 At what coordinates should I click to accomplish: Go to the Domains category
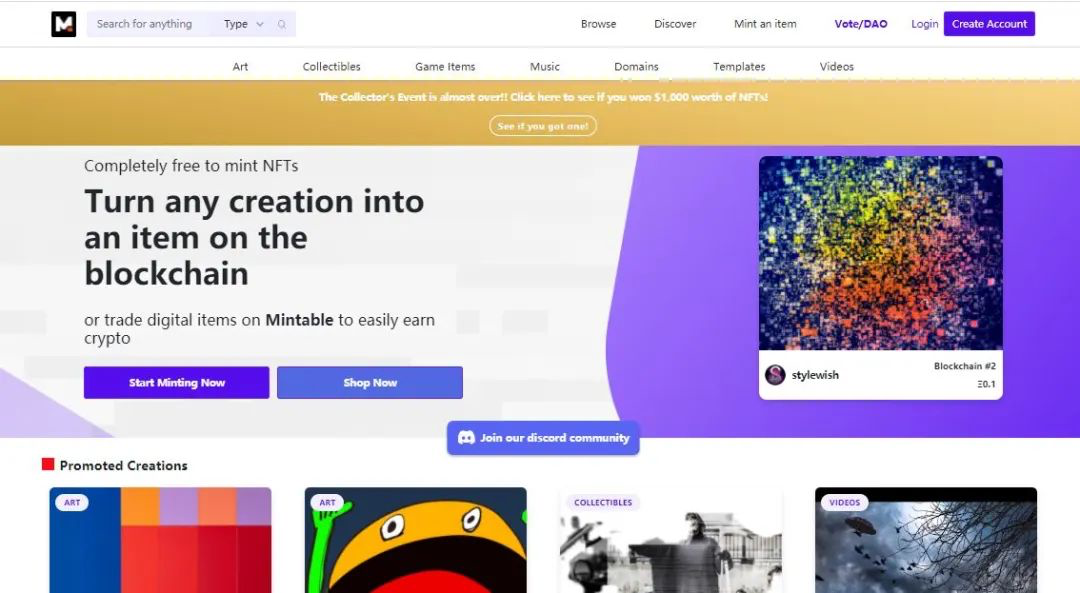coord(636,67)
